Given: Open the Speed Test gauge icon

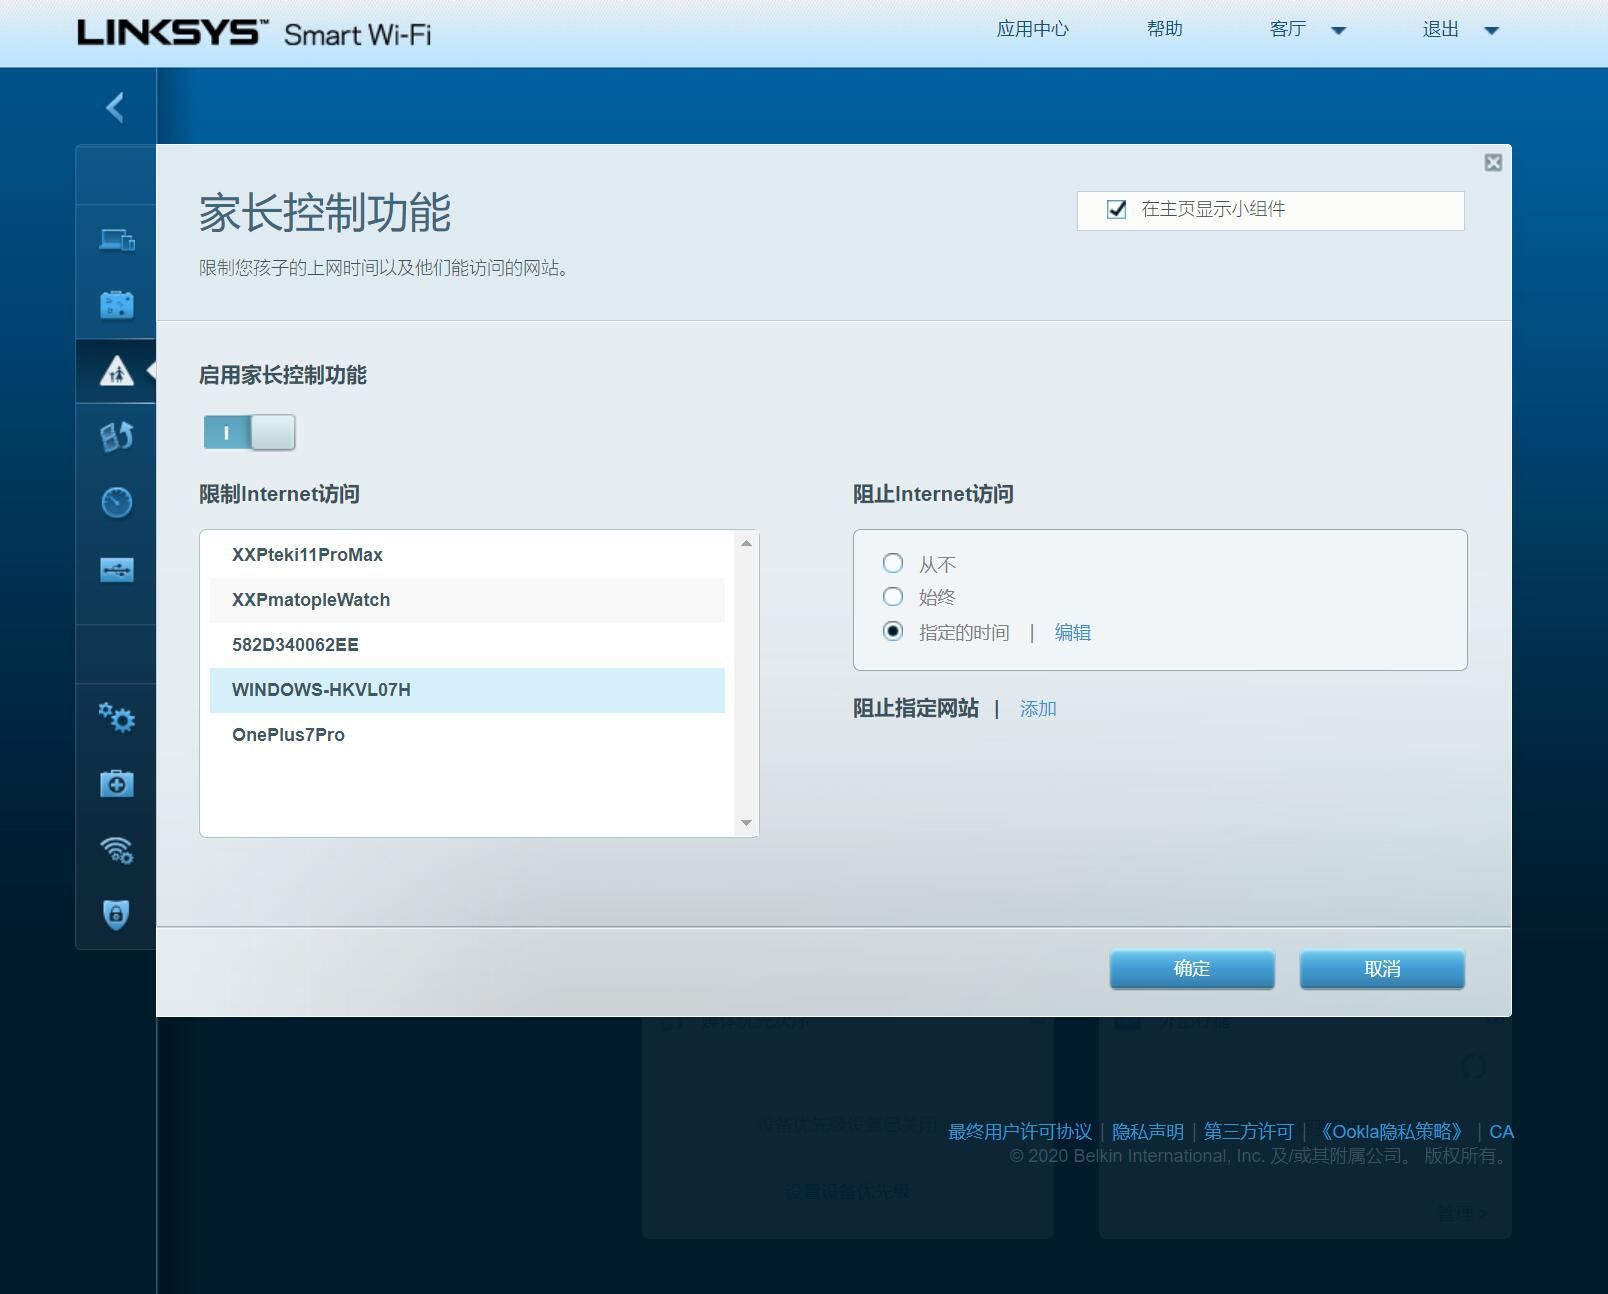Looking at the screenshot, I should pos(117,502).
